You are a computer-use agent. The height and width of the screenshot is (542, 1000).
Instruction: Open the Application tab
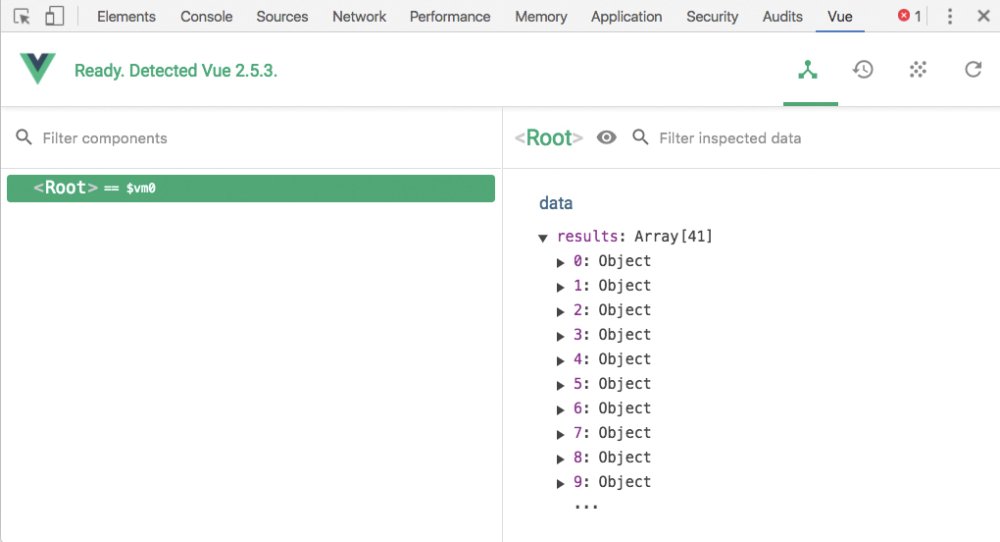(x=626, y=17)
